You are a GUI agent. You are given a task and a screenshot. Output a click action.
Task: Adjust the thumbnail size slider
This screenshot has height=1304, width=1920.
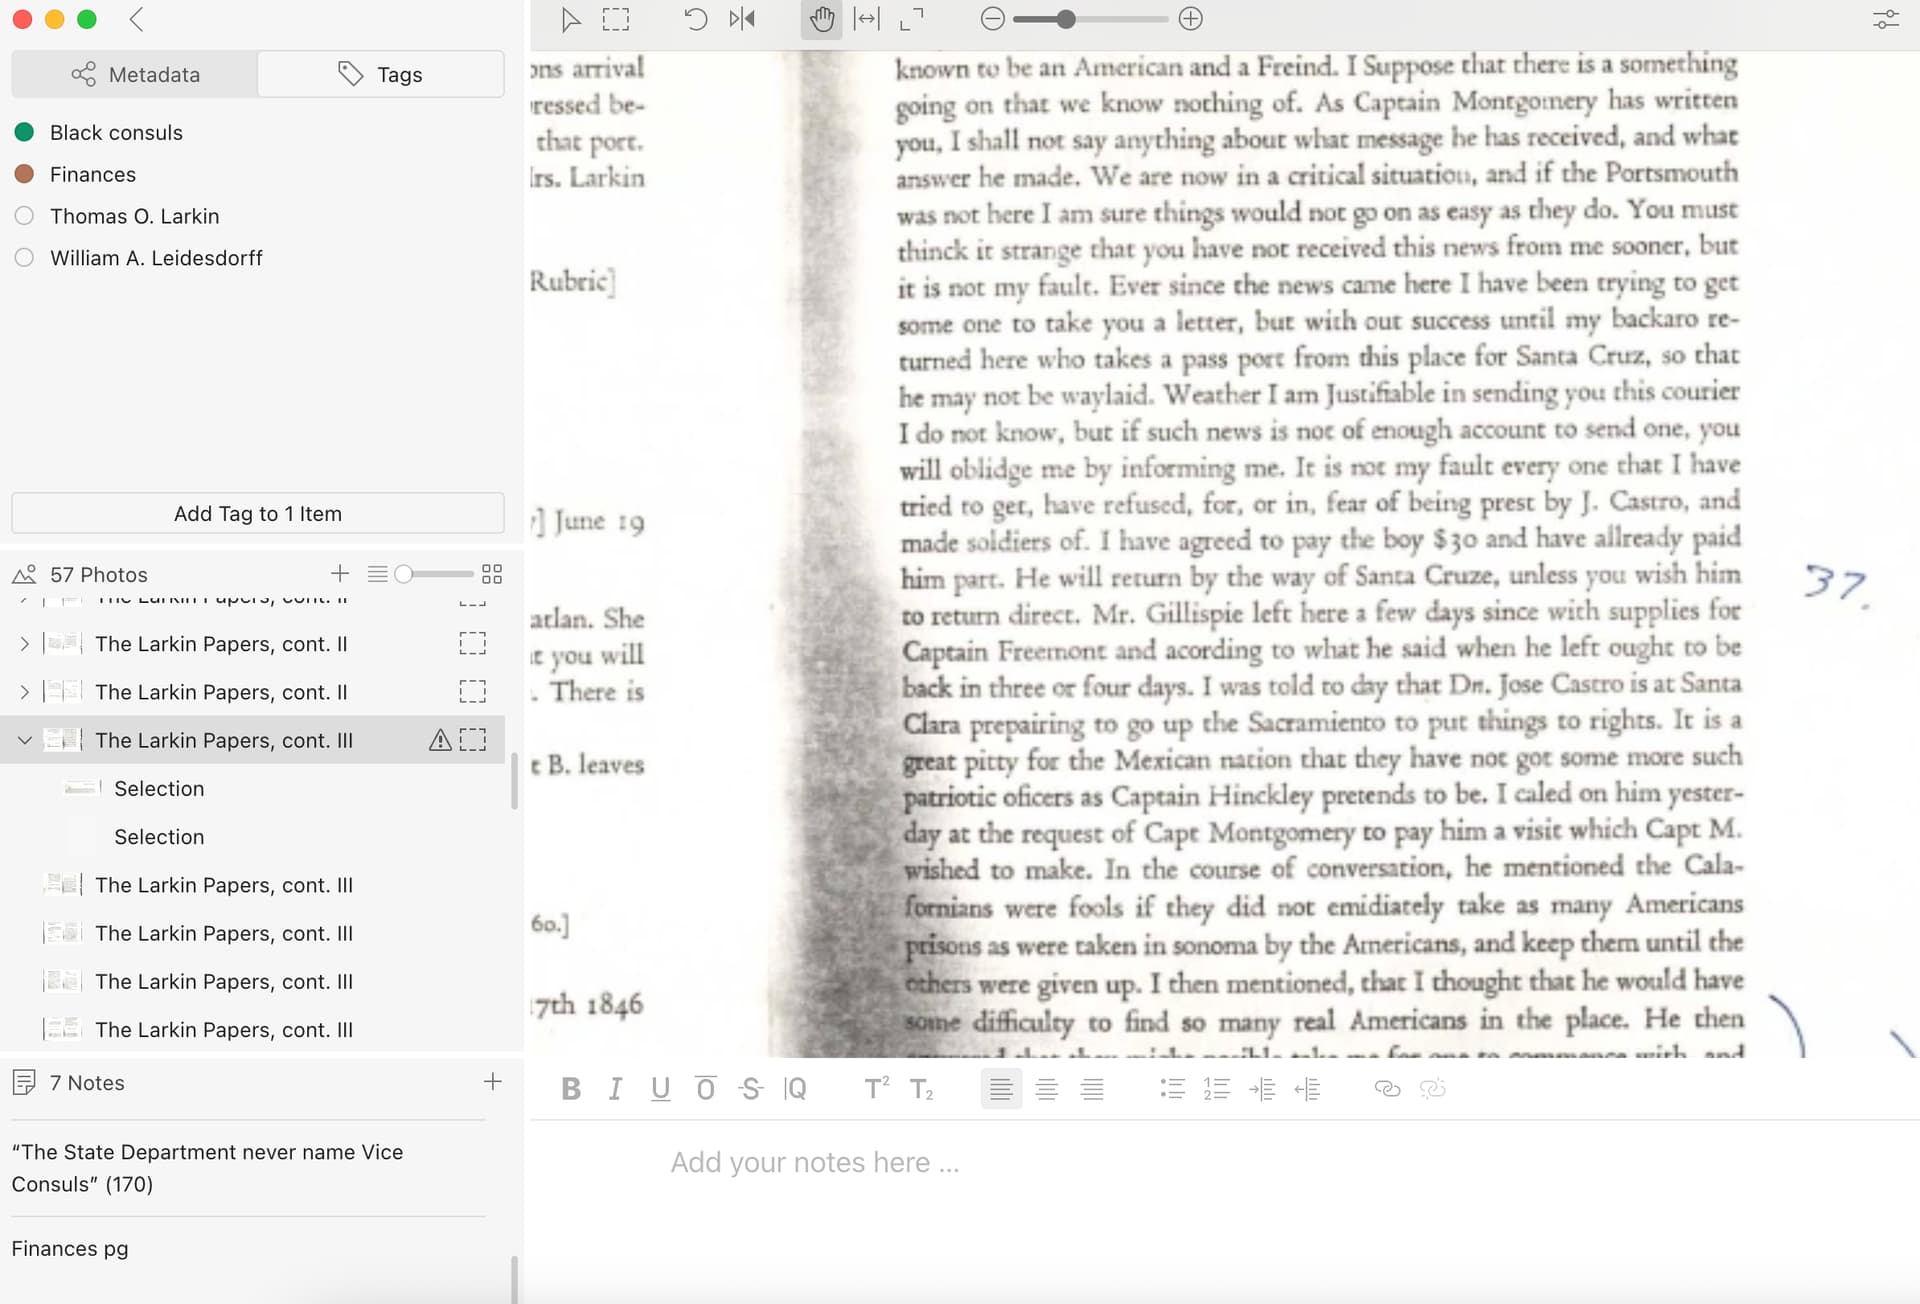point(433,574)
